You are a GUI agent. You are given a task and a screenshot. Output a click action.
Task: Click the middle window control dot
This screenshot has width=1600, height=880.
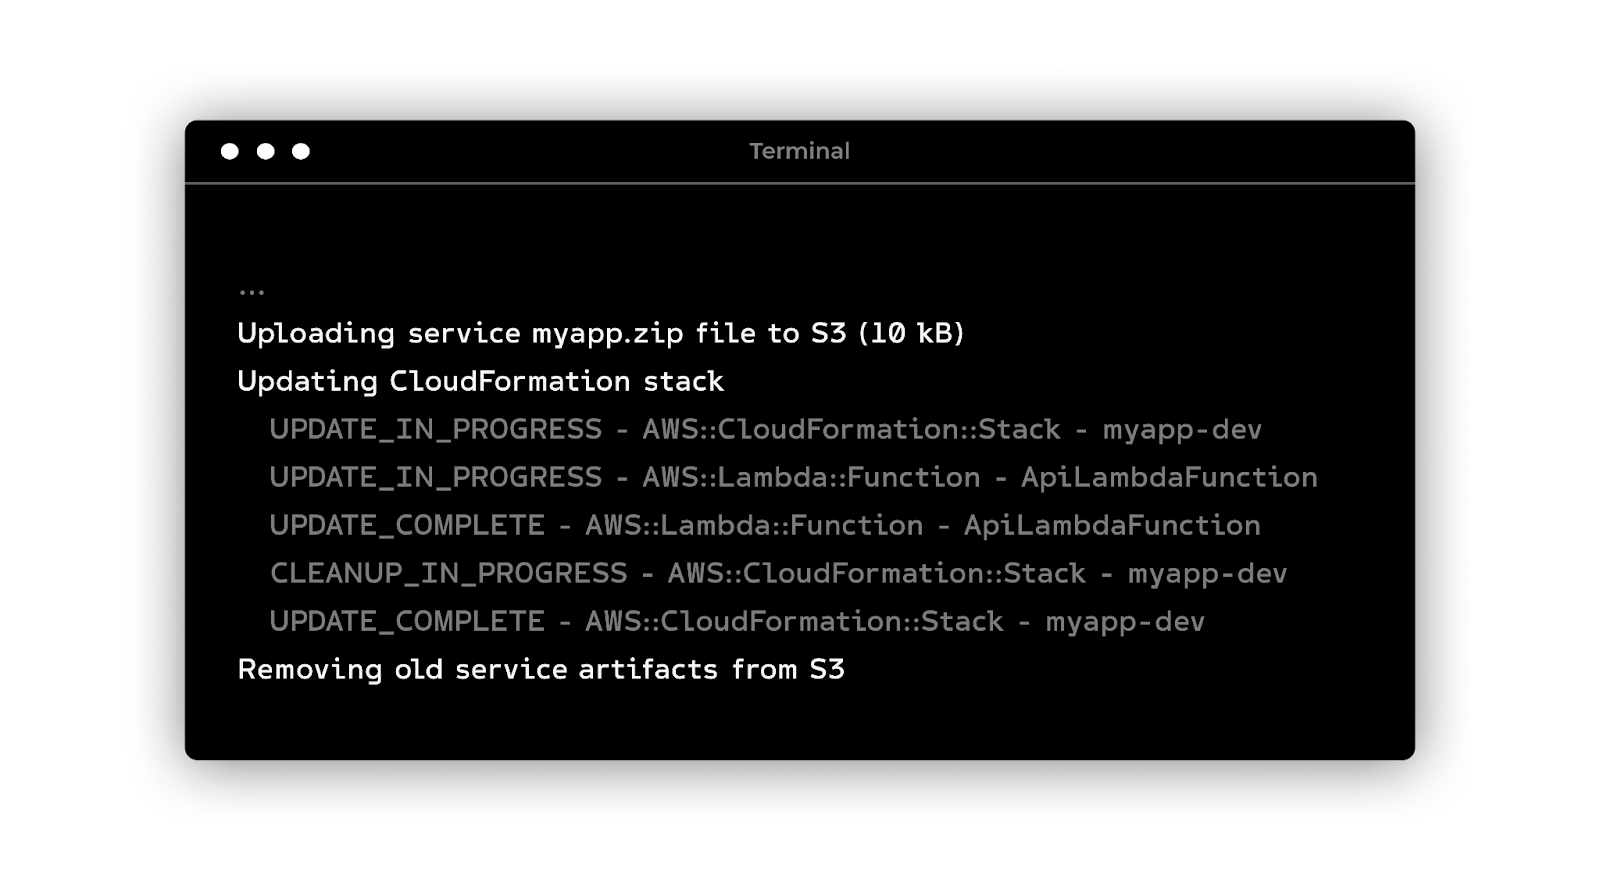pos(266,151)
